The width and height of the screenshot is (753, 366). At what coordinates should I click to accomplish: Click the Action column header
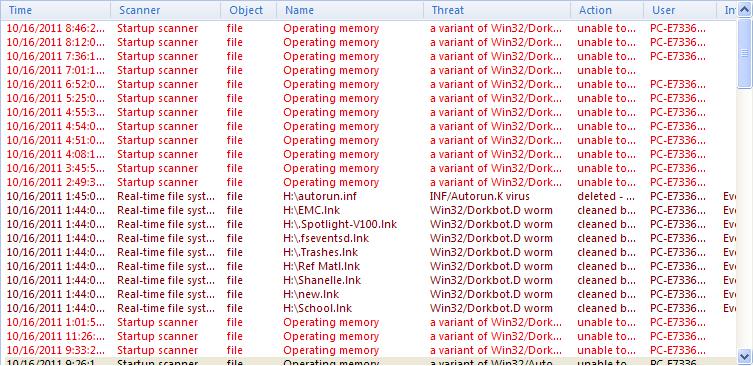(x=607, y=10)
